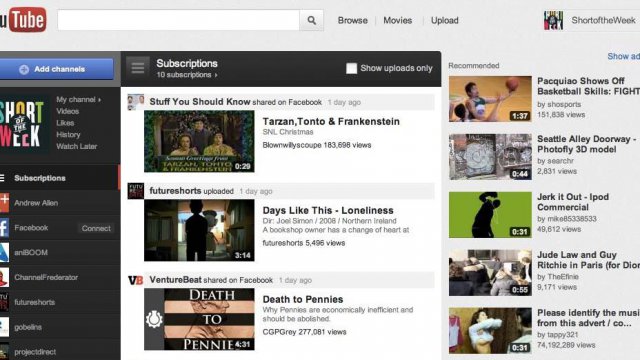Open gobelins subscription name

click(28, 327)
